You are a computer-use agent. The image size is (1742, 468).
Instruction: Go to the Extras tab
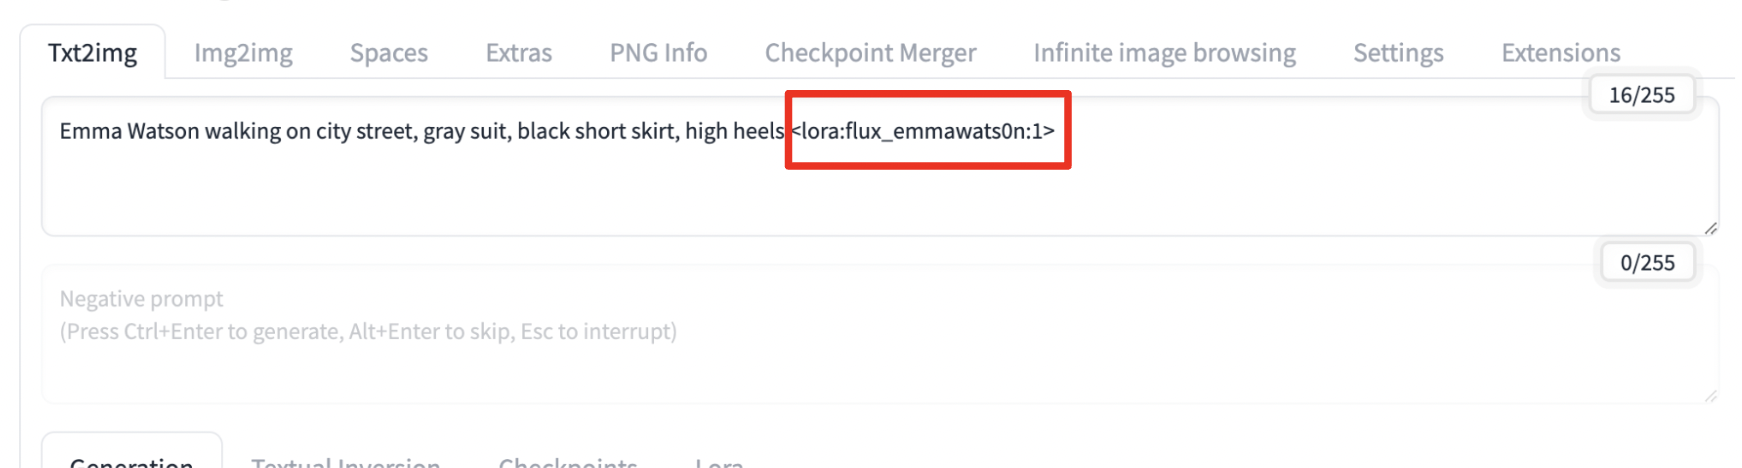click(x=518, y=53)
